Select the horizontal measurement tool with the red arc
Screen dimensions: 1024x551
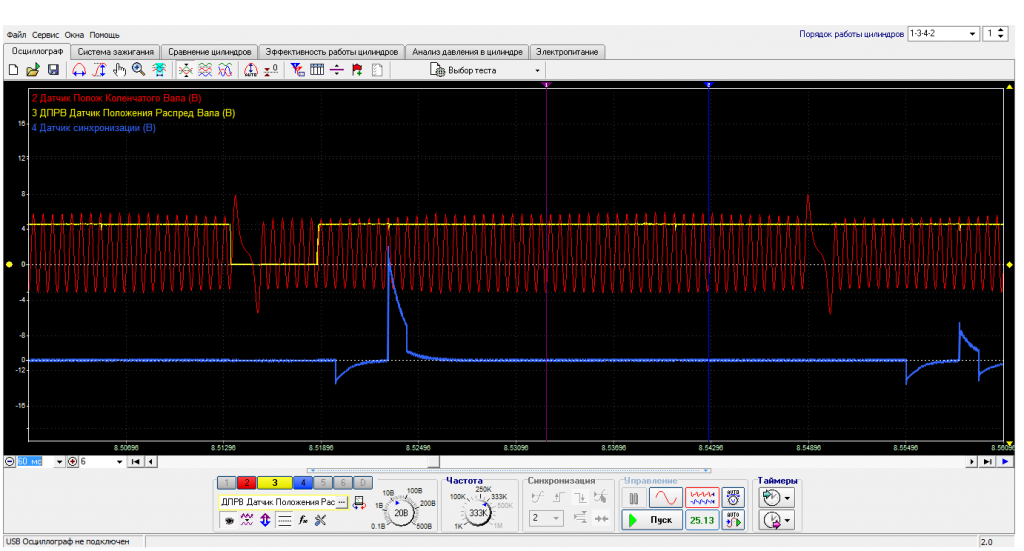79,70
